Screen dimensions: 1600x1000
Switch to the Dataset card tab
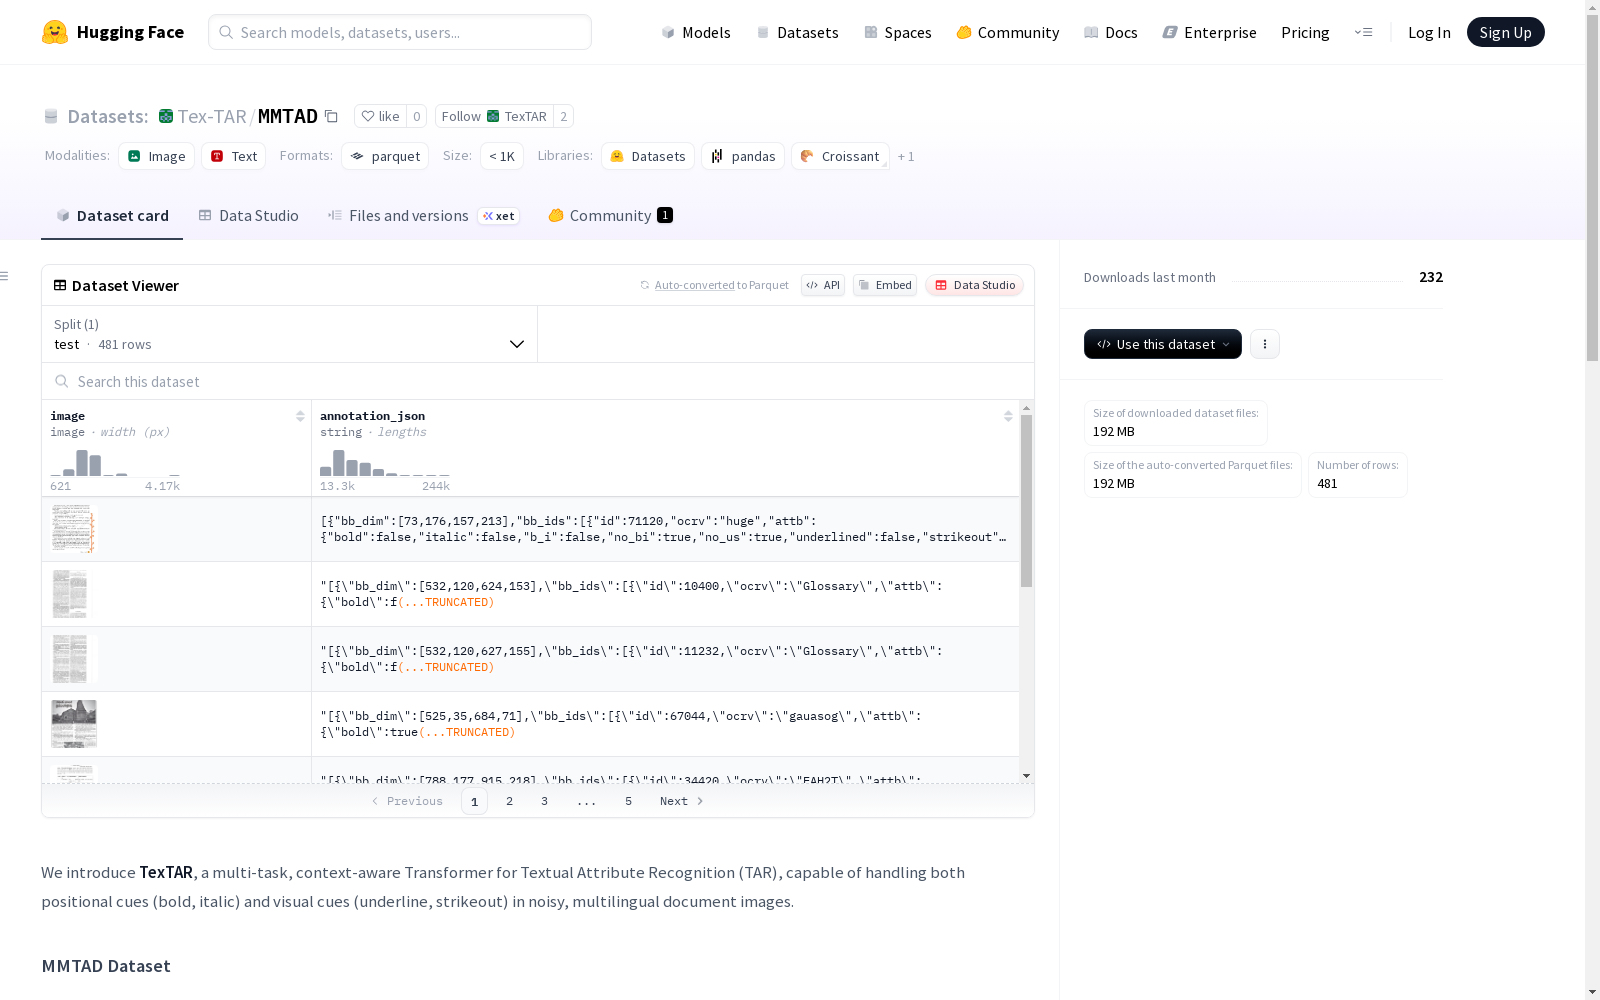point(112,216)
